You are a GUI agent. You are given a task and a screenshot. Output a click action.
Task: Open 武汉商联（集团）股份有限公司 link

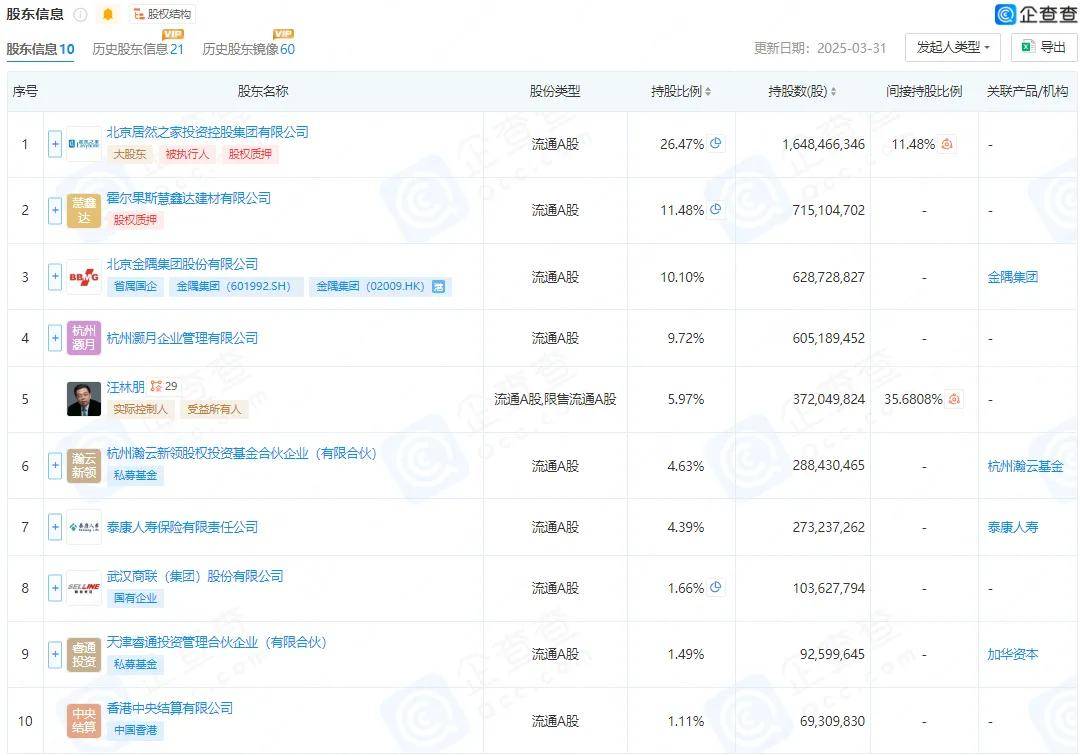pyautogui.click(x=195, y=576)
